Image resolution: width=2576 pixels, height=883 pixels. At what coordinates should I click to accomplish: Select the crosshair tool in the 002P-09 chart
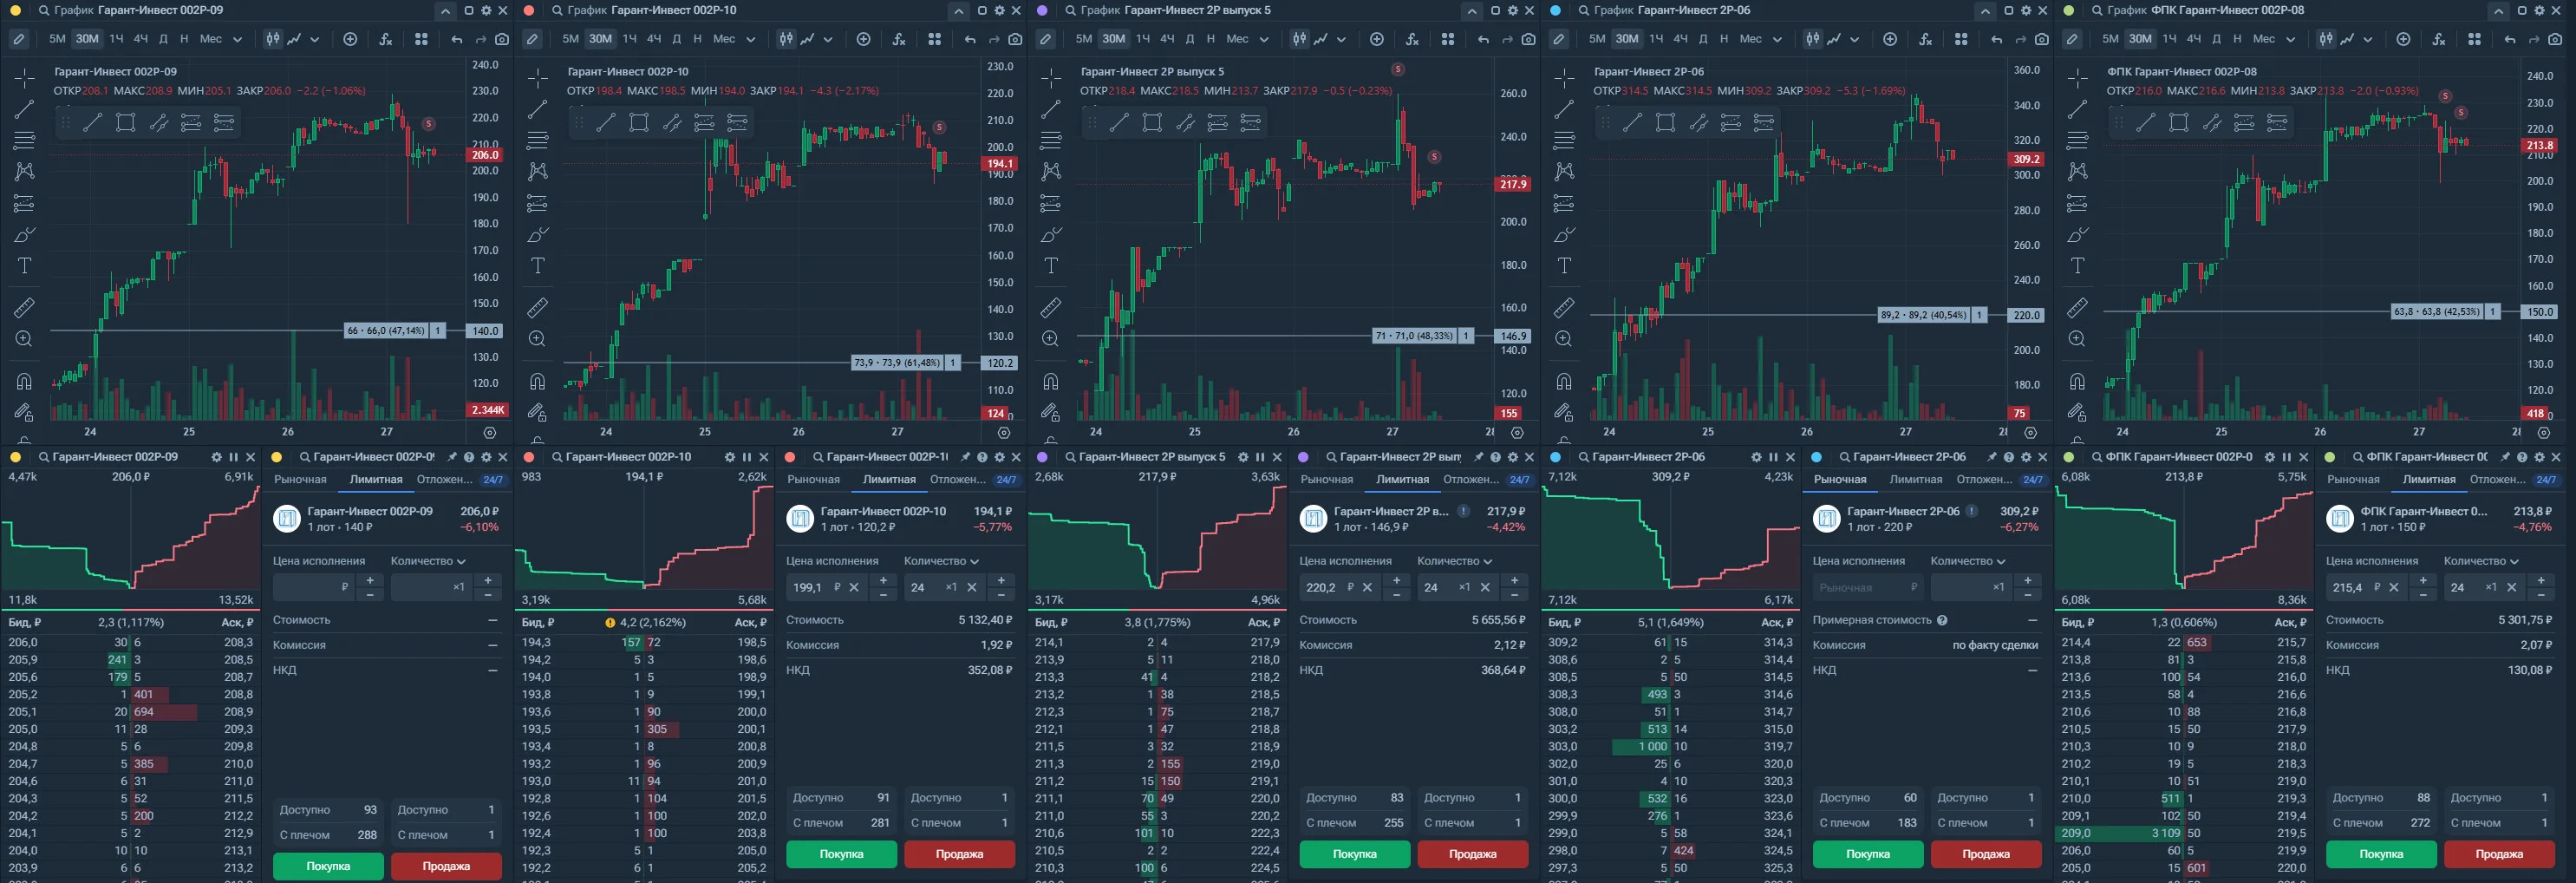pos(24,77)
